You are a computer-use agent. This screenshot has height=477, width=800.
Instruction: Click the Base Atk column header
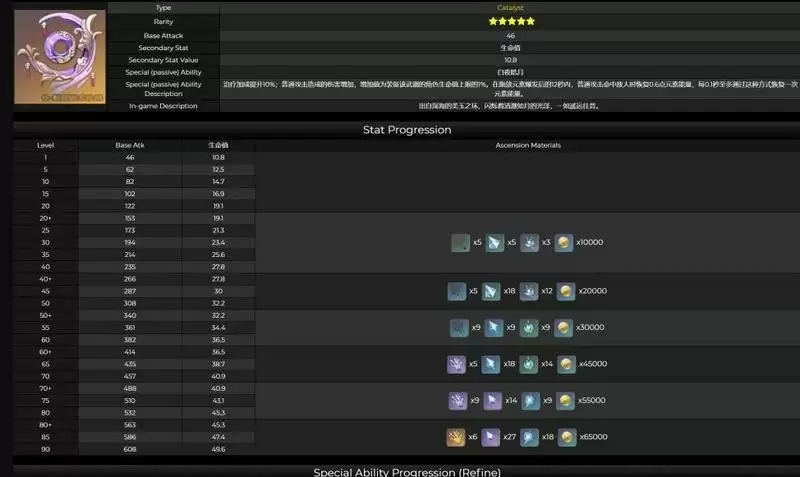(x=130, y=145)
